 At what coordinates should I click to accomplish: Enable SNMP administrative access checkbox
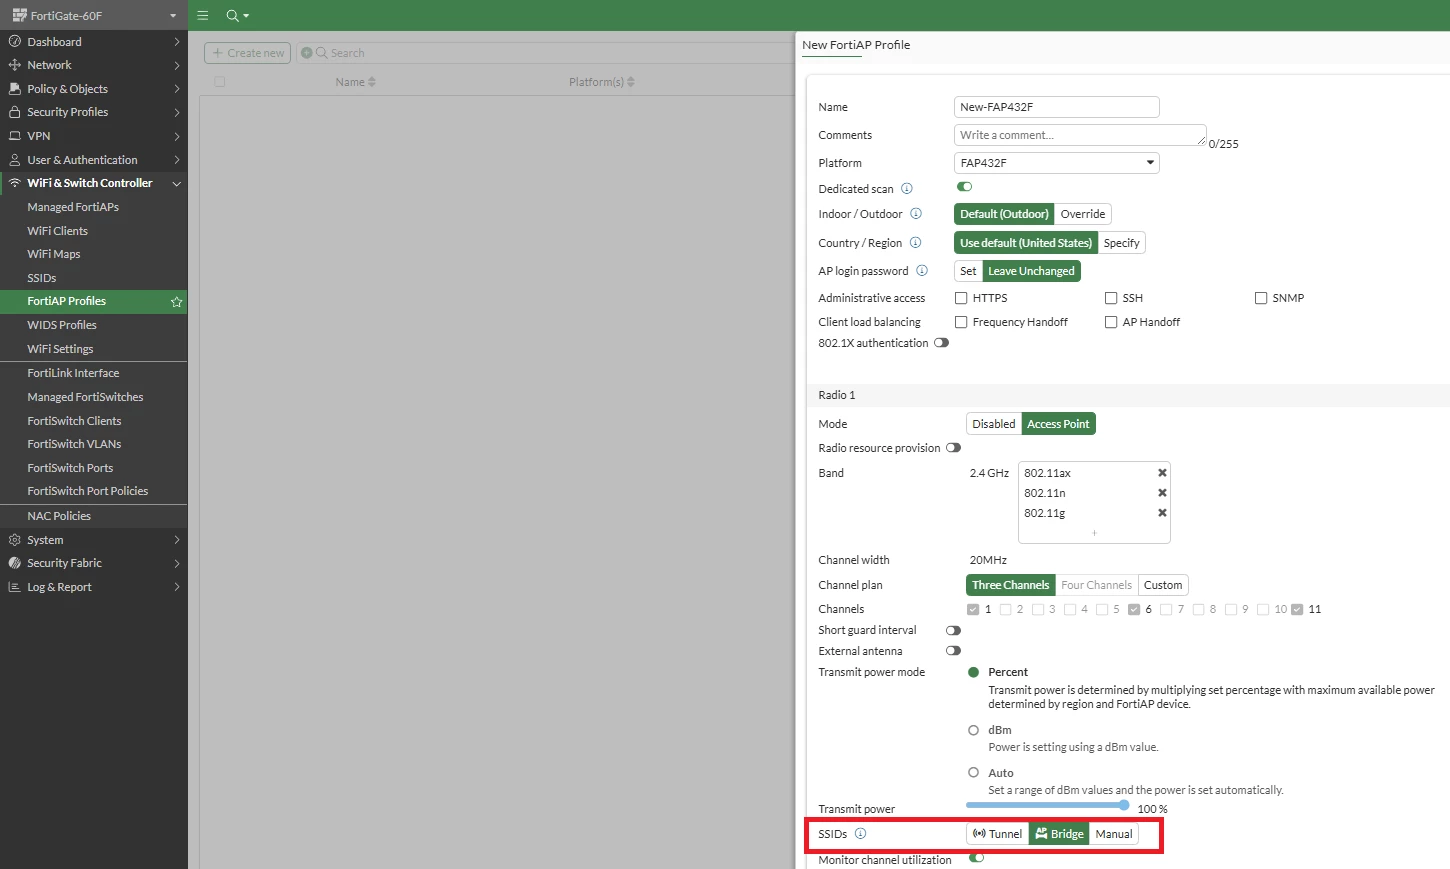point(1261,298)
